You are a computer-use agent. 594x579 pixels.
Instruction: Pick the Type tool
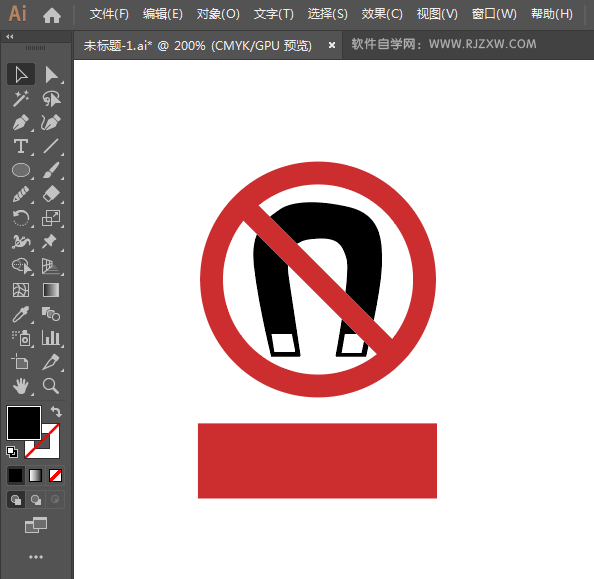tap(21, 146)
